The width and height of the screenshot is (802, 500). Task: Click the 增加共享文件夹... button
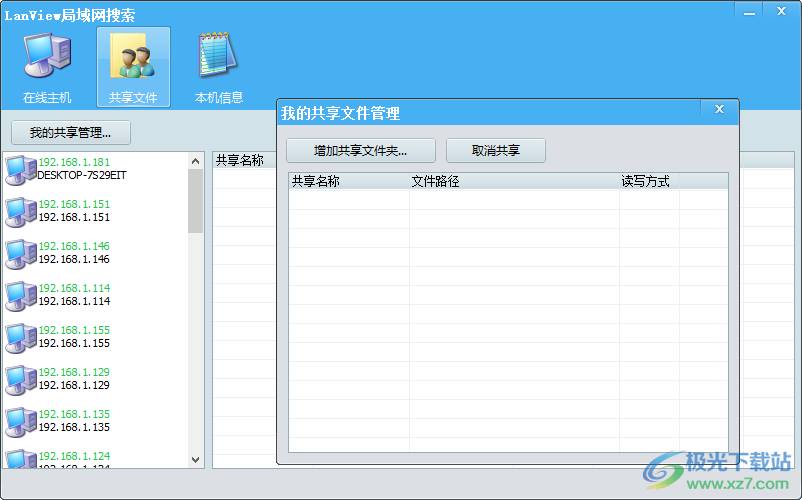pyautogui.click(x=361, y=150)
